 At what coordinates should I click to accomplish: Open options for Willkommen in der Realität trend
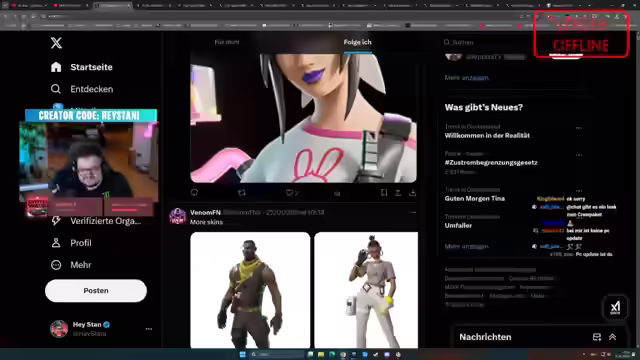[579, 128]
